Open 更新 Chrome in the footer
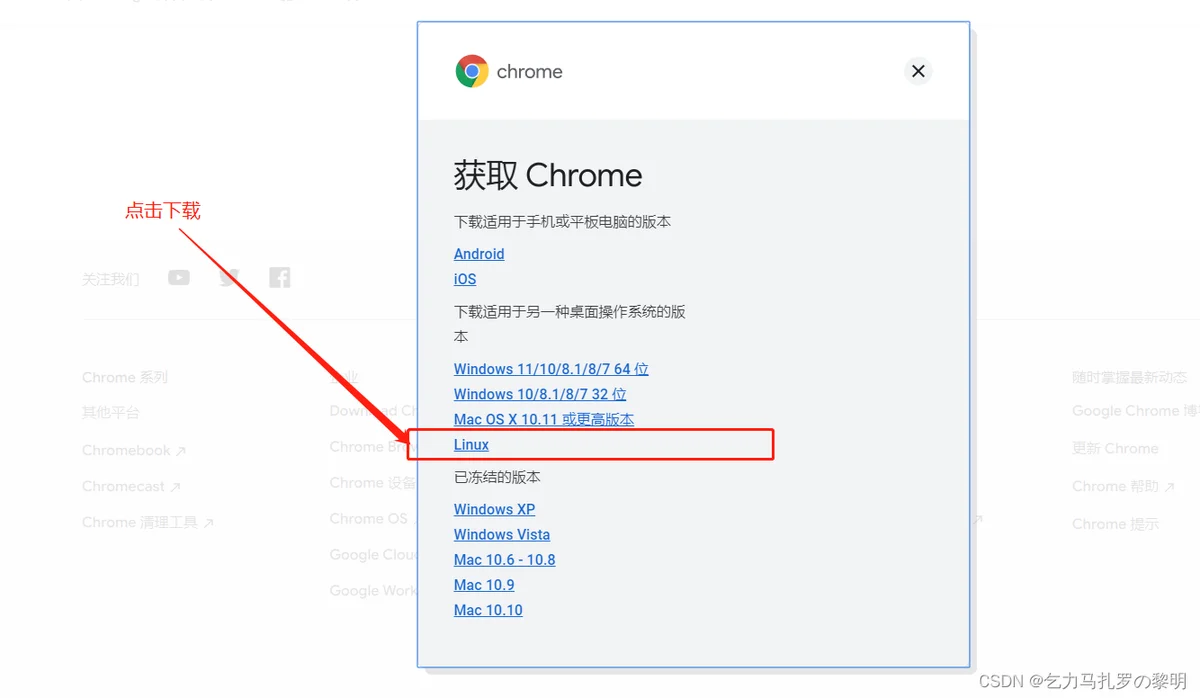The width and height of the screenshot is (1200, 698). point(1115,449)
